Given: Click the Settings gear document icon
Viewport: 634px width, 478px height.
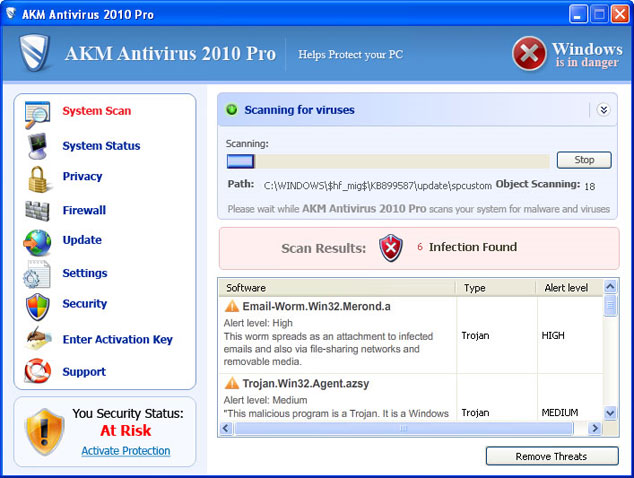Looking at the screenshot, I should point(37,275).
